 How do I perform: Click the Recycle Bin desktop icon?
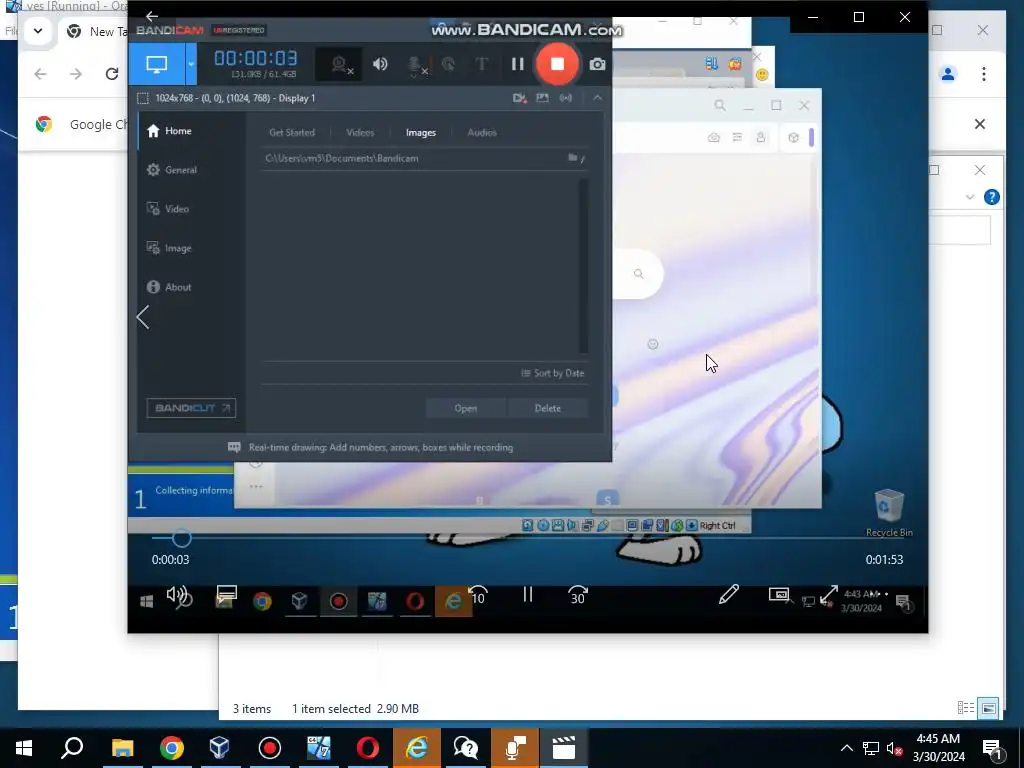pyautogui.click(x=889, y=513)
